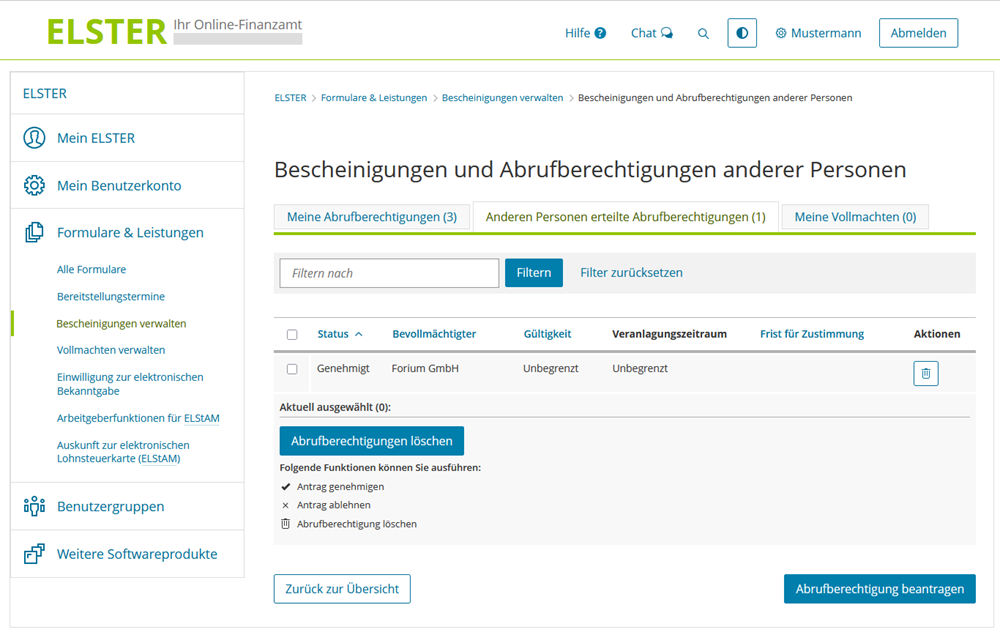Collapse the Formulare & Leistungen section
The width and height of the screenshot is (1000, 635).
tap(130, 233)
